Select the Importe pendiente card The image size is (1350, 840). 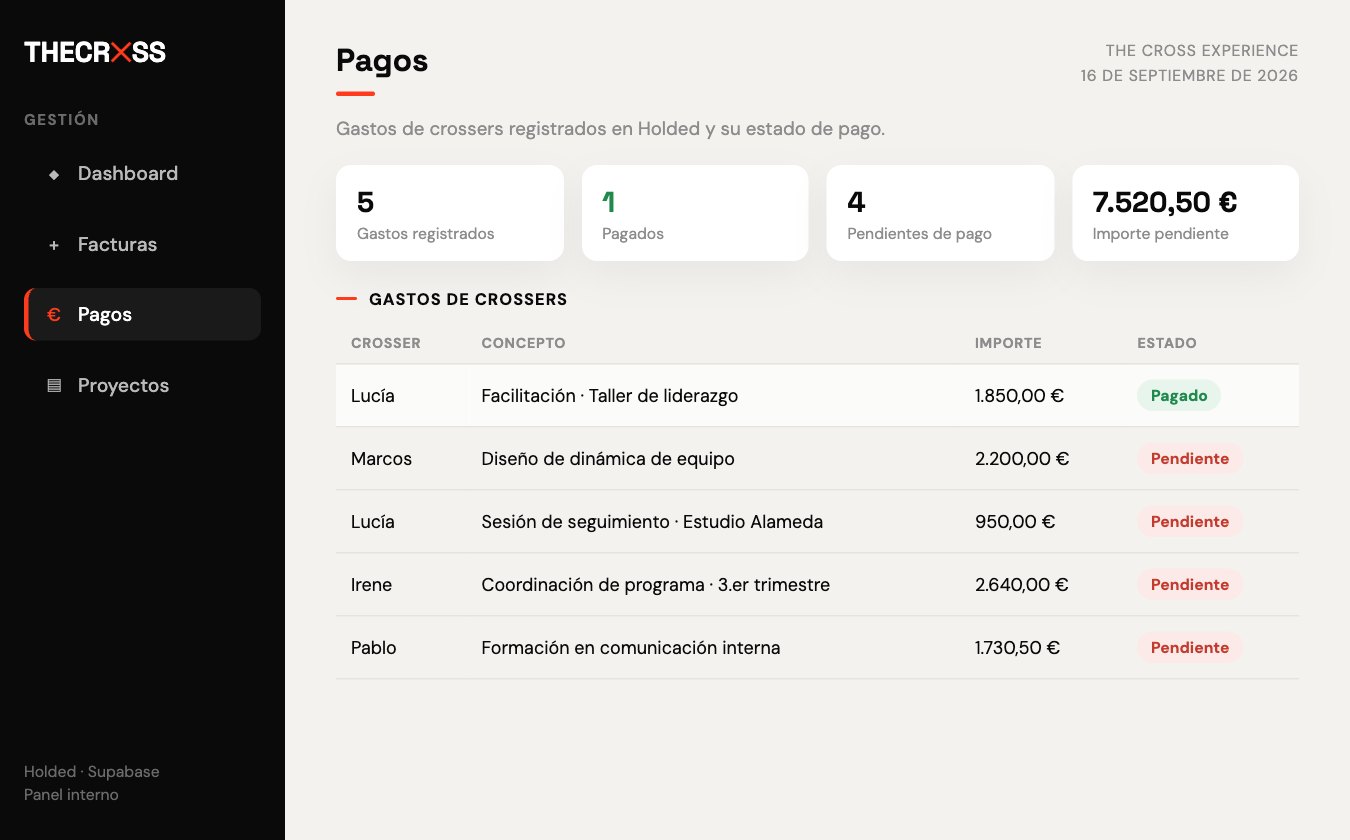tap(1186, 213)
